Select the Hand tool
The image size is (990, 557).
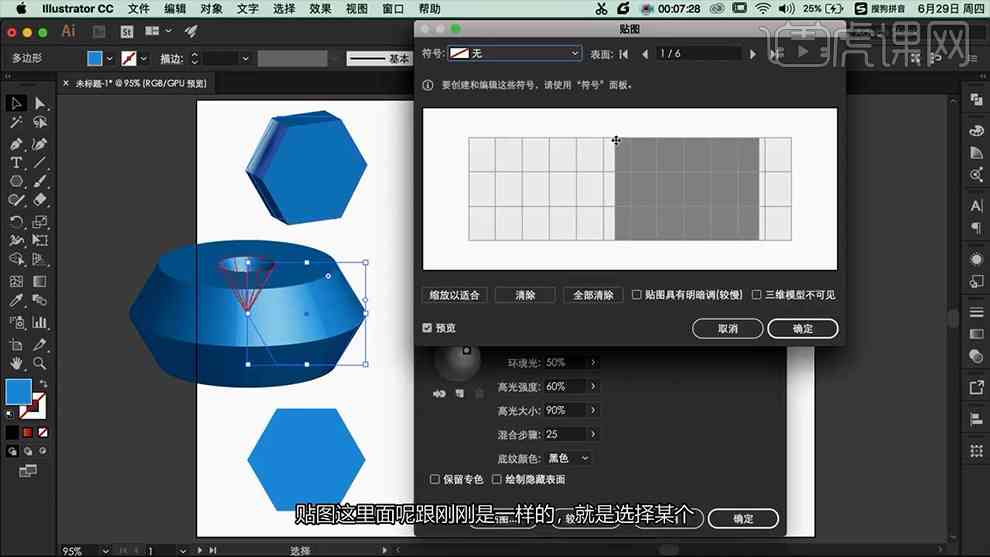[16, 363]
